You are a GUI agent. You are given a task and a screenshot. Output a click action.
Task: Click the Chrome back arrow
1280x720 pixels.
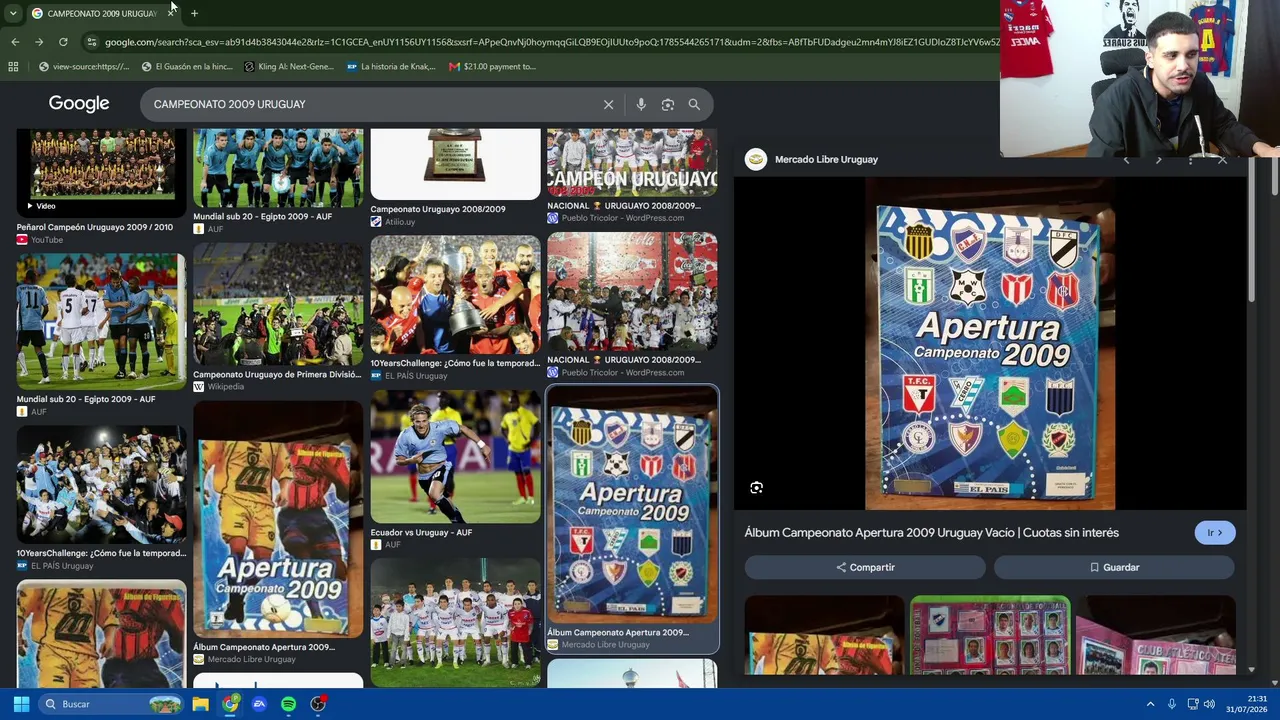pos(15,42)
